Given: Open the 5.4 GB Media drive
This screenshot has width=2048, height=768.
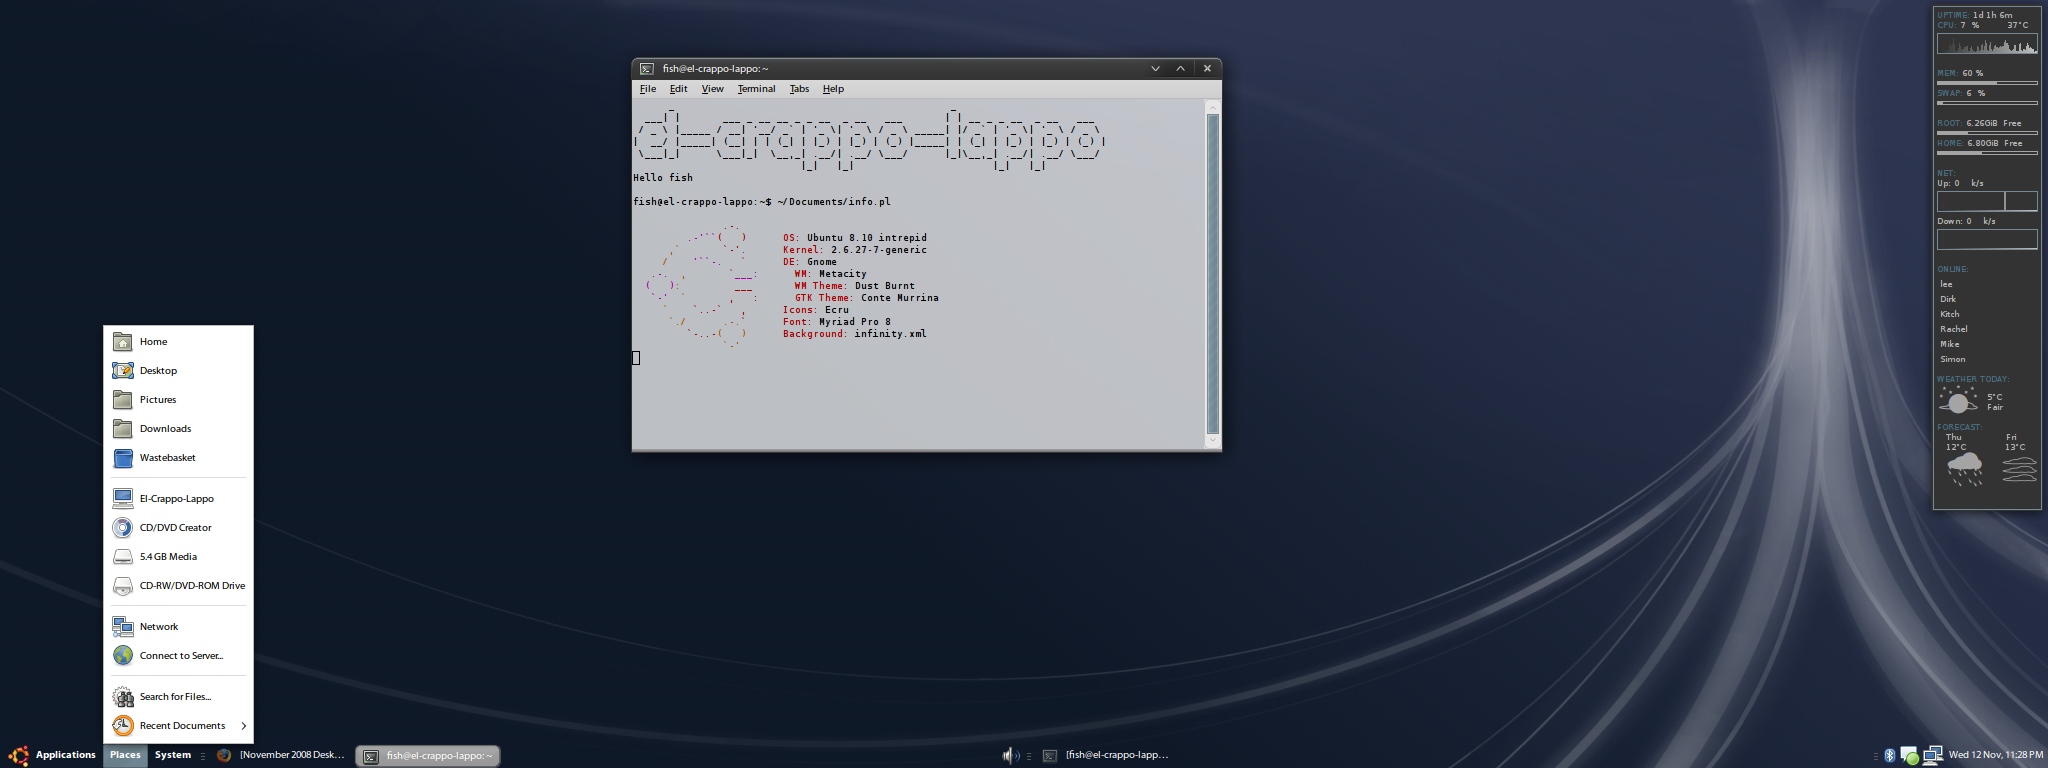Looking at the screenshot, I should tap(168, 557).
